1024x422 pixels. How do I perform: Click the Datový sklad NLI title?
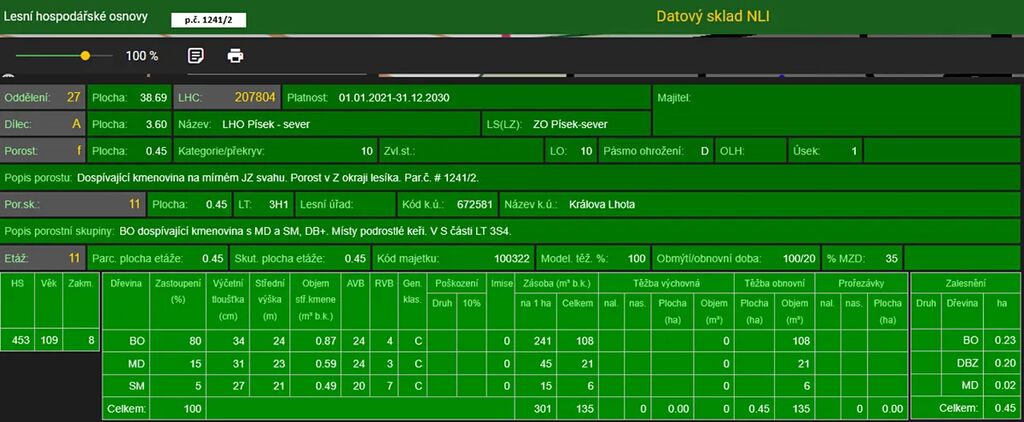point(713,16)
